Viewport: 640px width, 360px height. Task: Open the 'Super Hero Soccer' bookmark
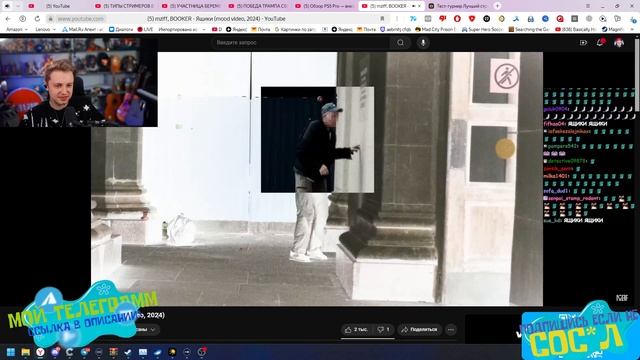(482, 29)
